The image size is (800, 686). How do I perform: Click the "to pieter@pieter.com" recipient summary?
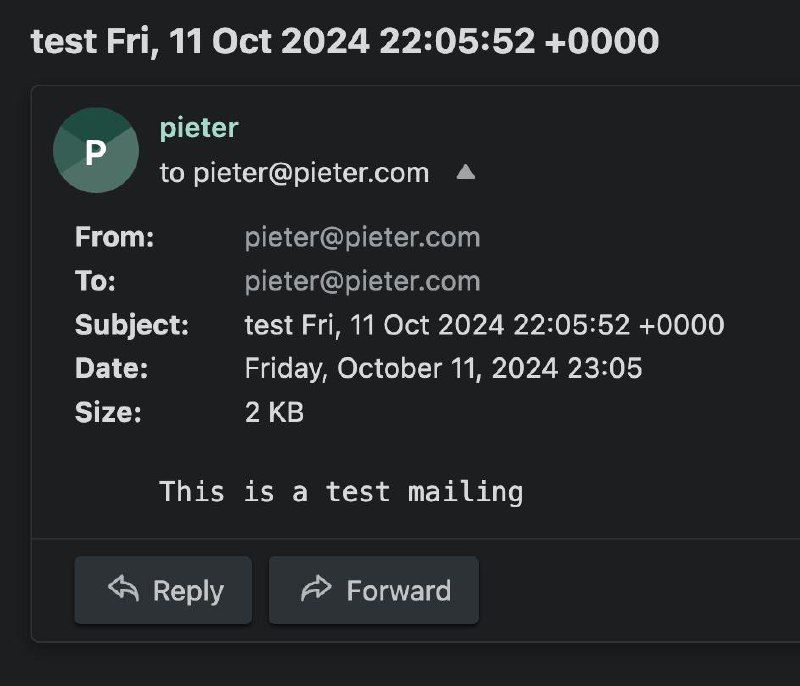coord(294,173)
